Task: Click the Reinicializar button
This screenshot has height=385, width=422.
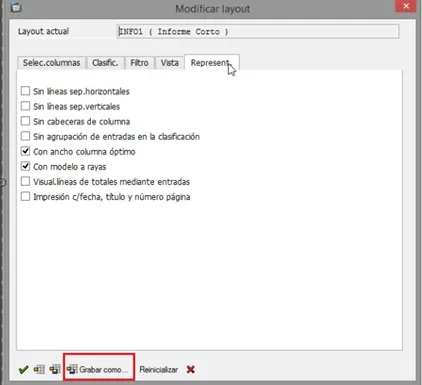Action: pos(159,369)
